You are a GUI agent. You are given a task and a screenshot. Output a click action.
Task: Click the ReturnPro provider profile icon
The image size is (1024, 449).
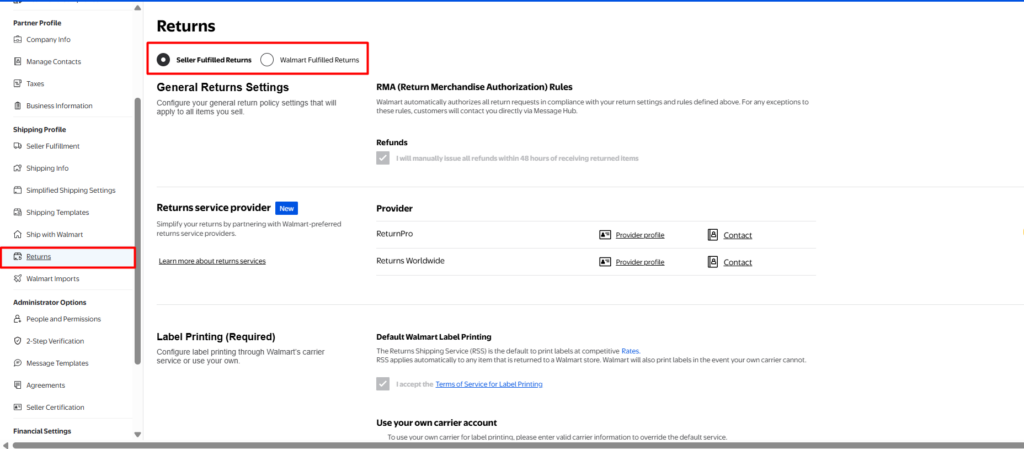(x=605, y=235)
